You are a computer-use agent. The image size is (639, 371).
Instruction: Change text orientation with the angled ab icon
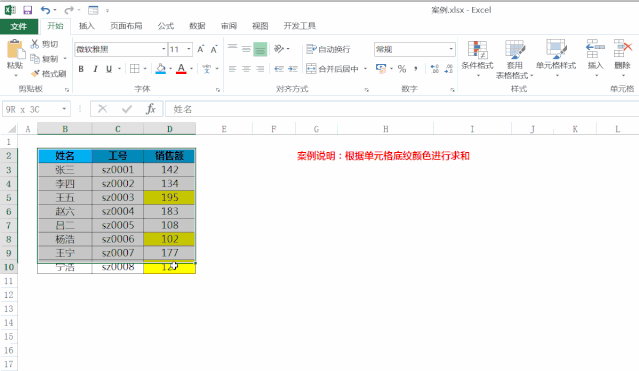[x=279, y=49]
